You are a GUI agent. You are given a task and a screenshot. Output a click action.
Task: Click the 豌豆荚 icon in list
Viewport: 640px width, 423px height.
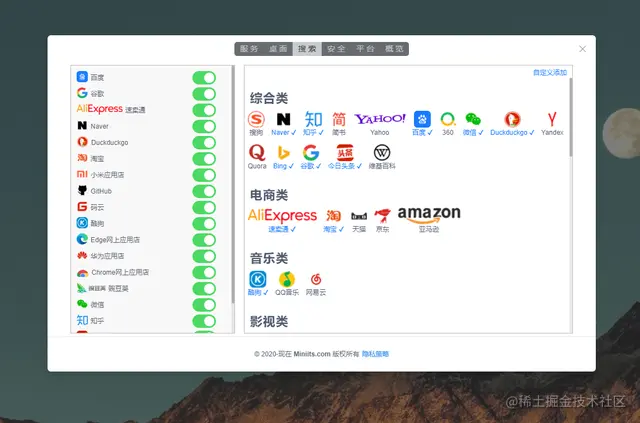(x=81, y=288)
